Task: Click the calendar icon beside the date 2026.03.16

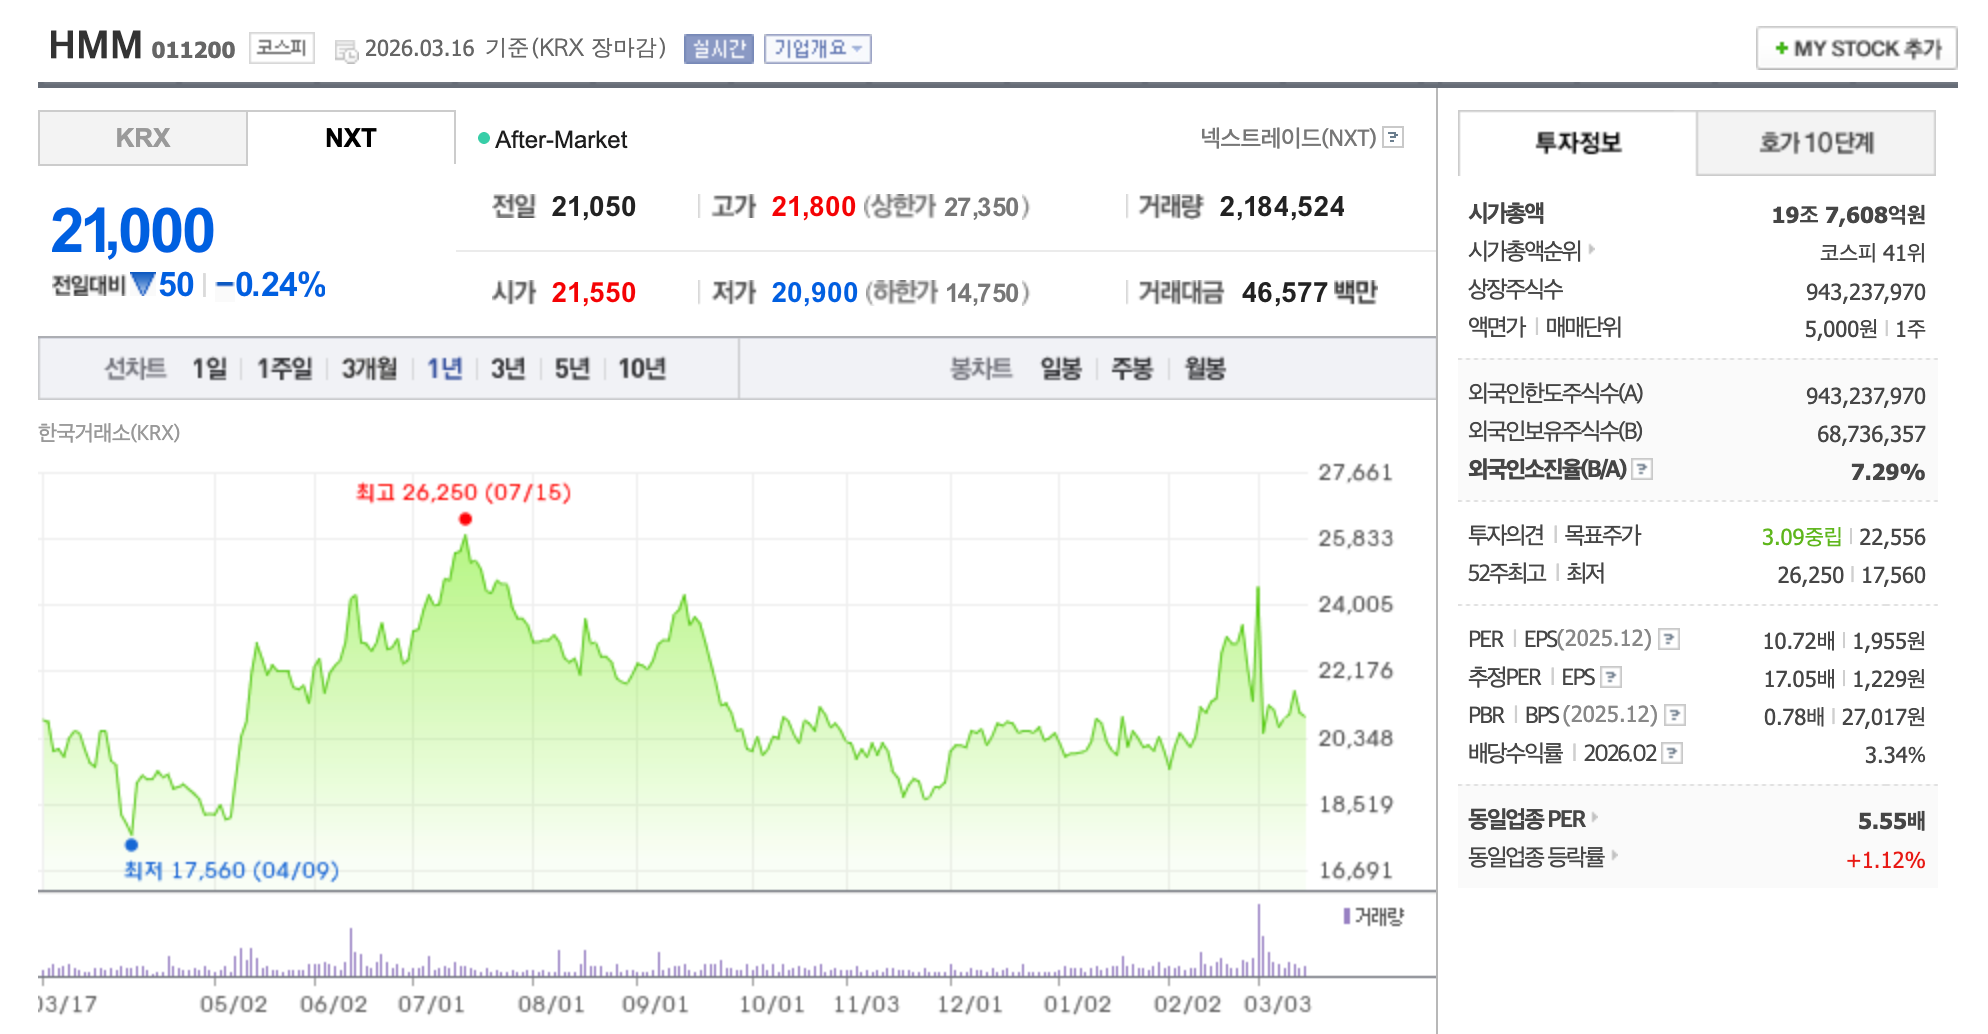Action: [346, 51]
